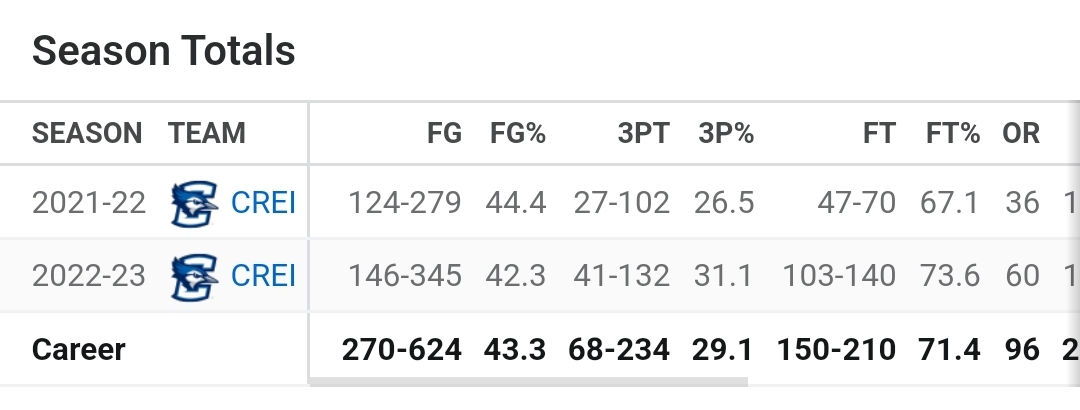Click Creighton logo in 2021-22 row
Image resolution: width=1080 pixels, height=410 pixels.
tap(194, 203)
